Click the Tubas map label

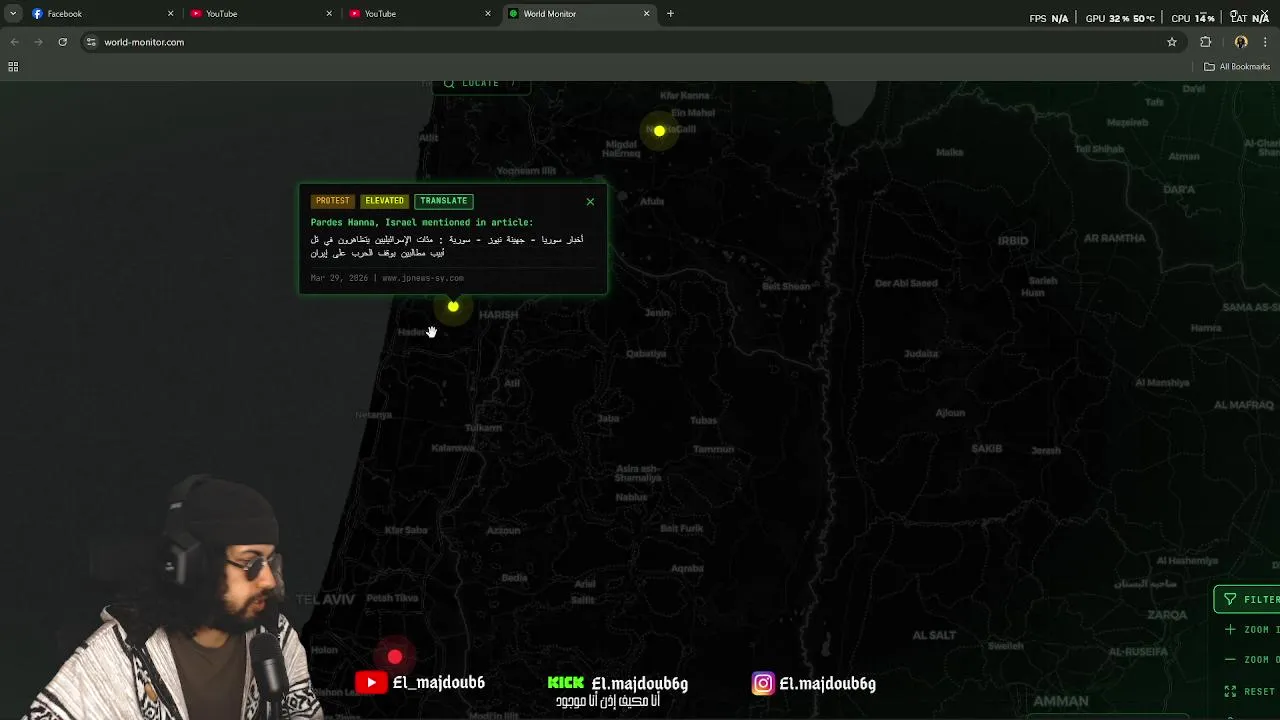[703, 421]
